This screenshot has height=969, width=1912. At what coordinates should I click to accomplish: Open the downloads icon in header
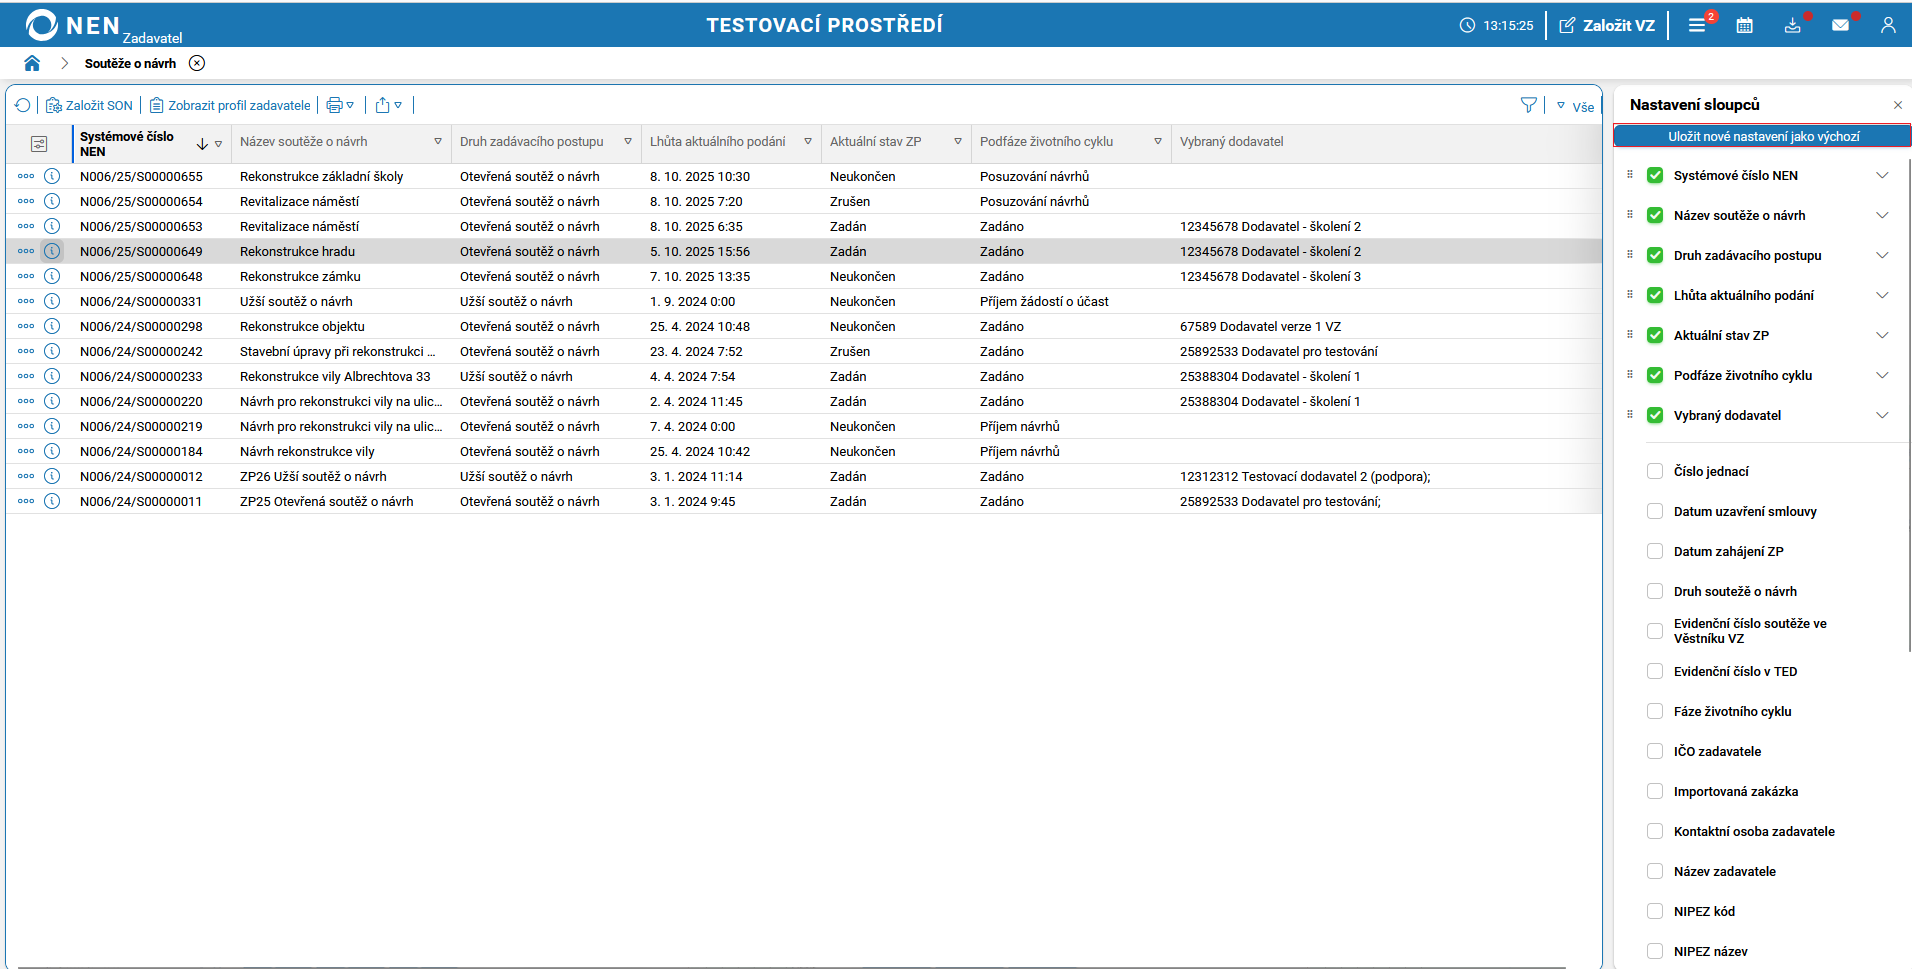pos(1793,25)
